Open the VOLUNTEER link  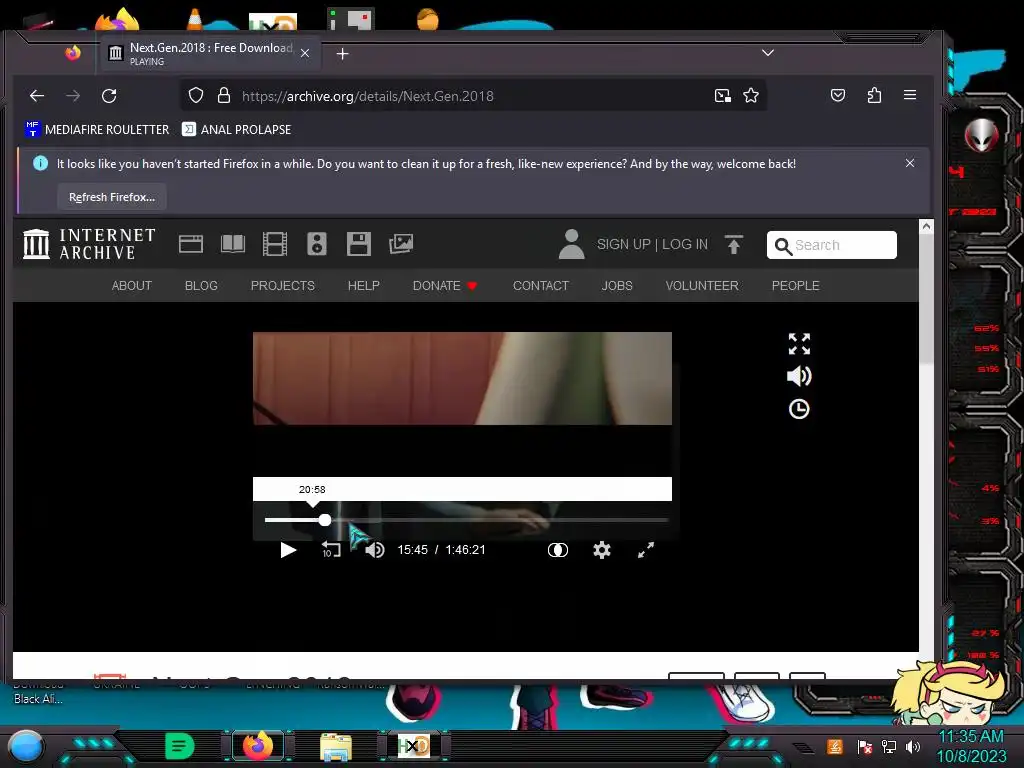click(x=702, y=286)
